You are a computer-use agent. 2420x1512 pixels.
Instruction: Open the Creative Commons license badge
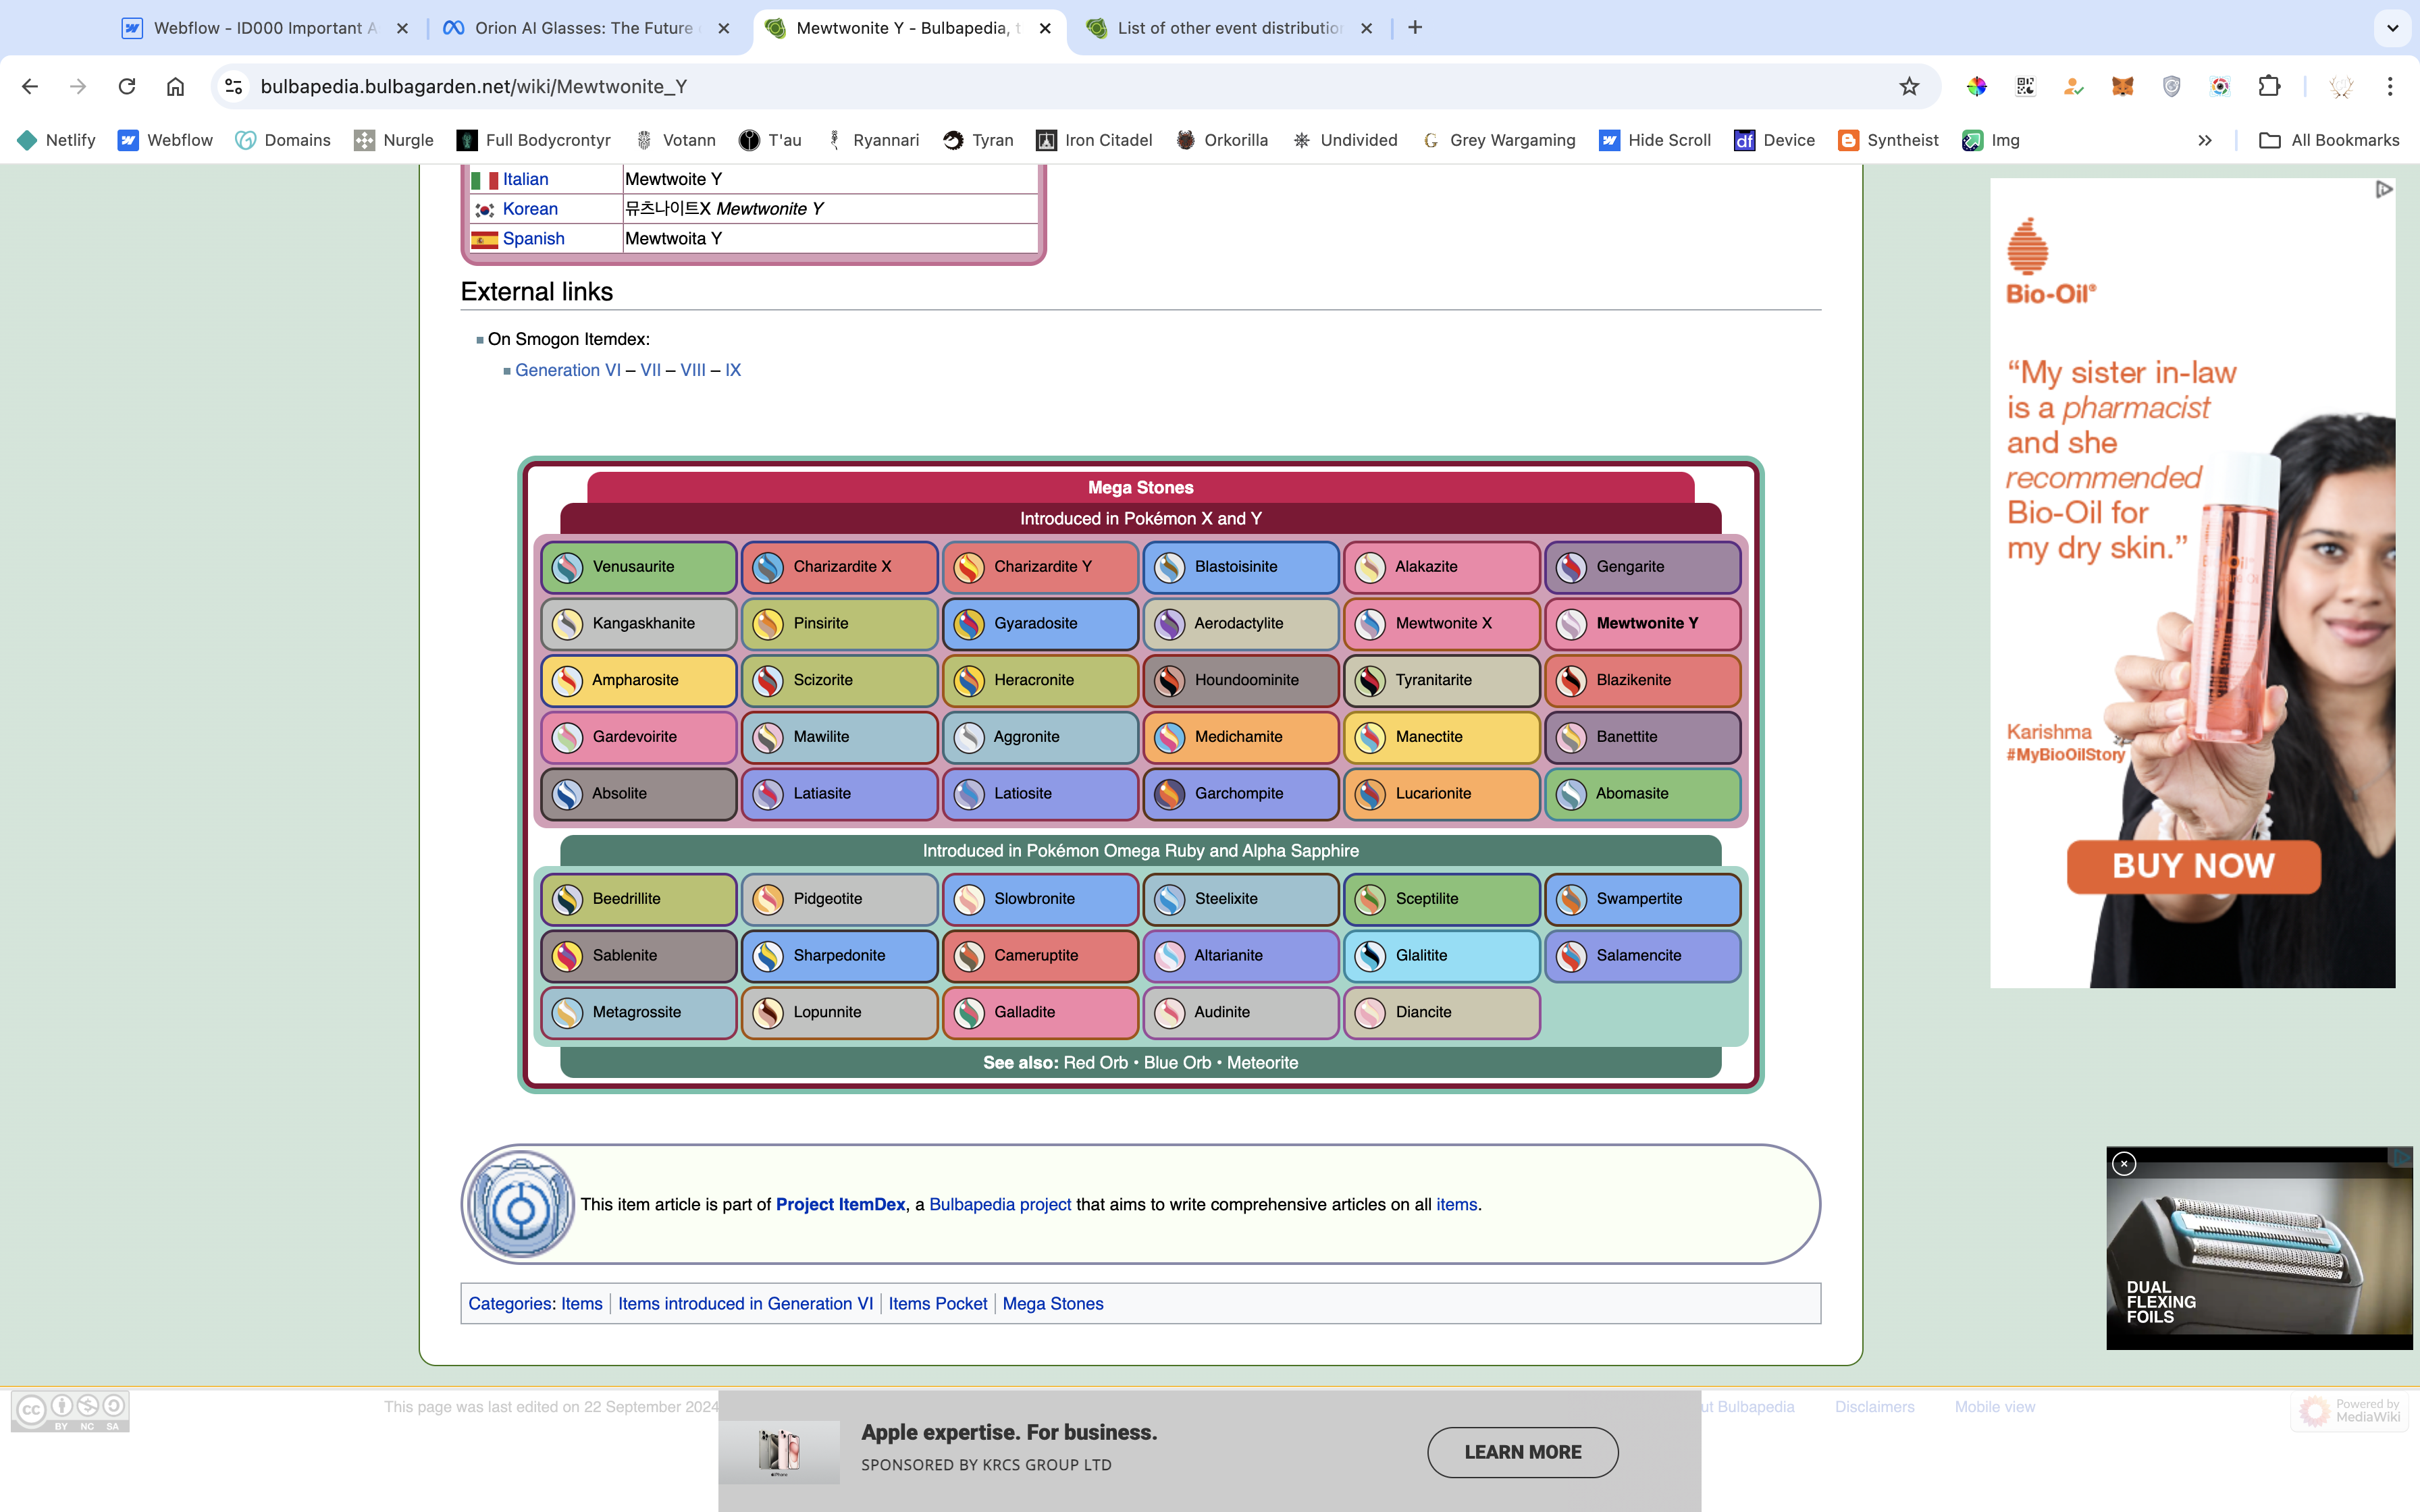coord(70,1411)
